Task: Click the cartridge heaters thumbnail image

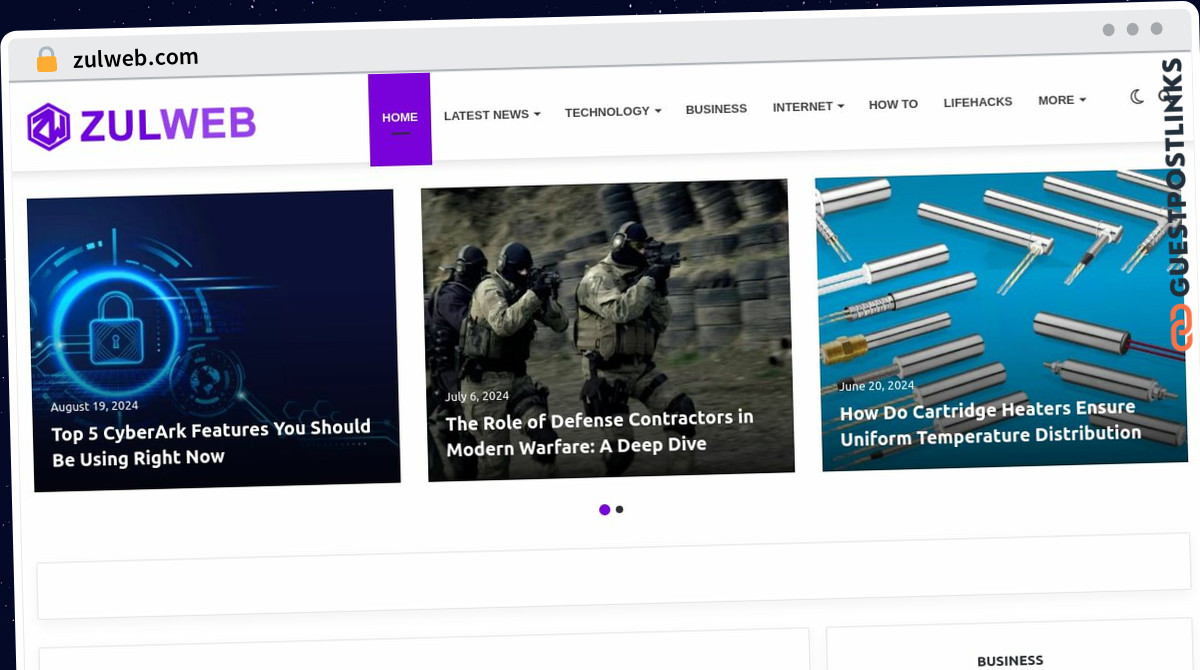Action: pos(1001,320)
